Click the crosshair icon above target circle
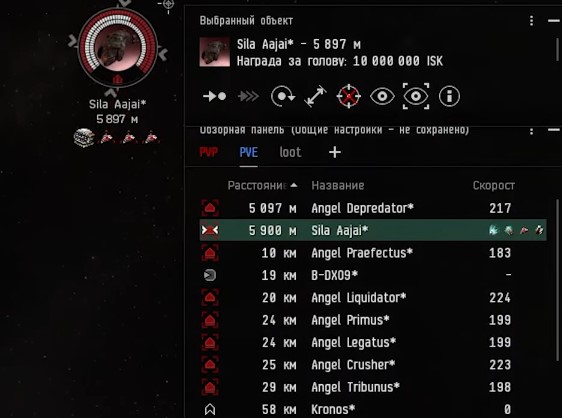562x418 pixels. (x=168, y=5)
